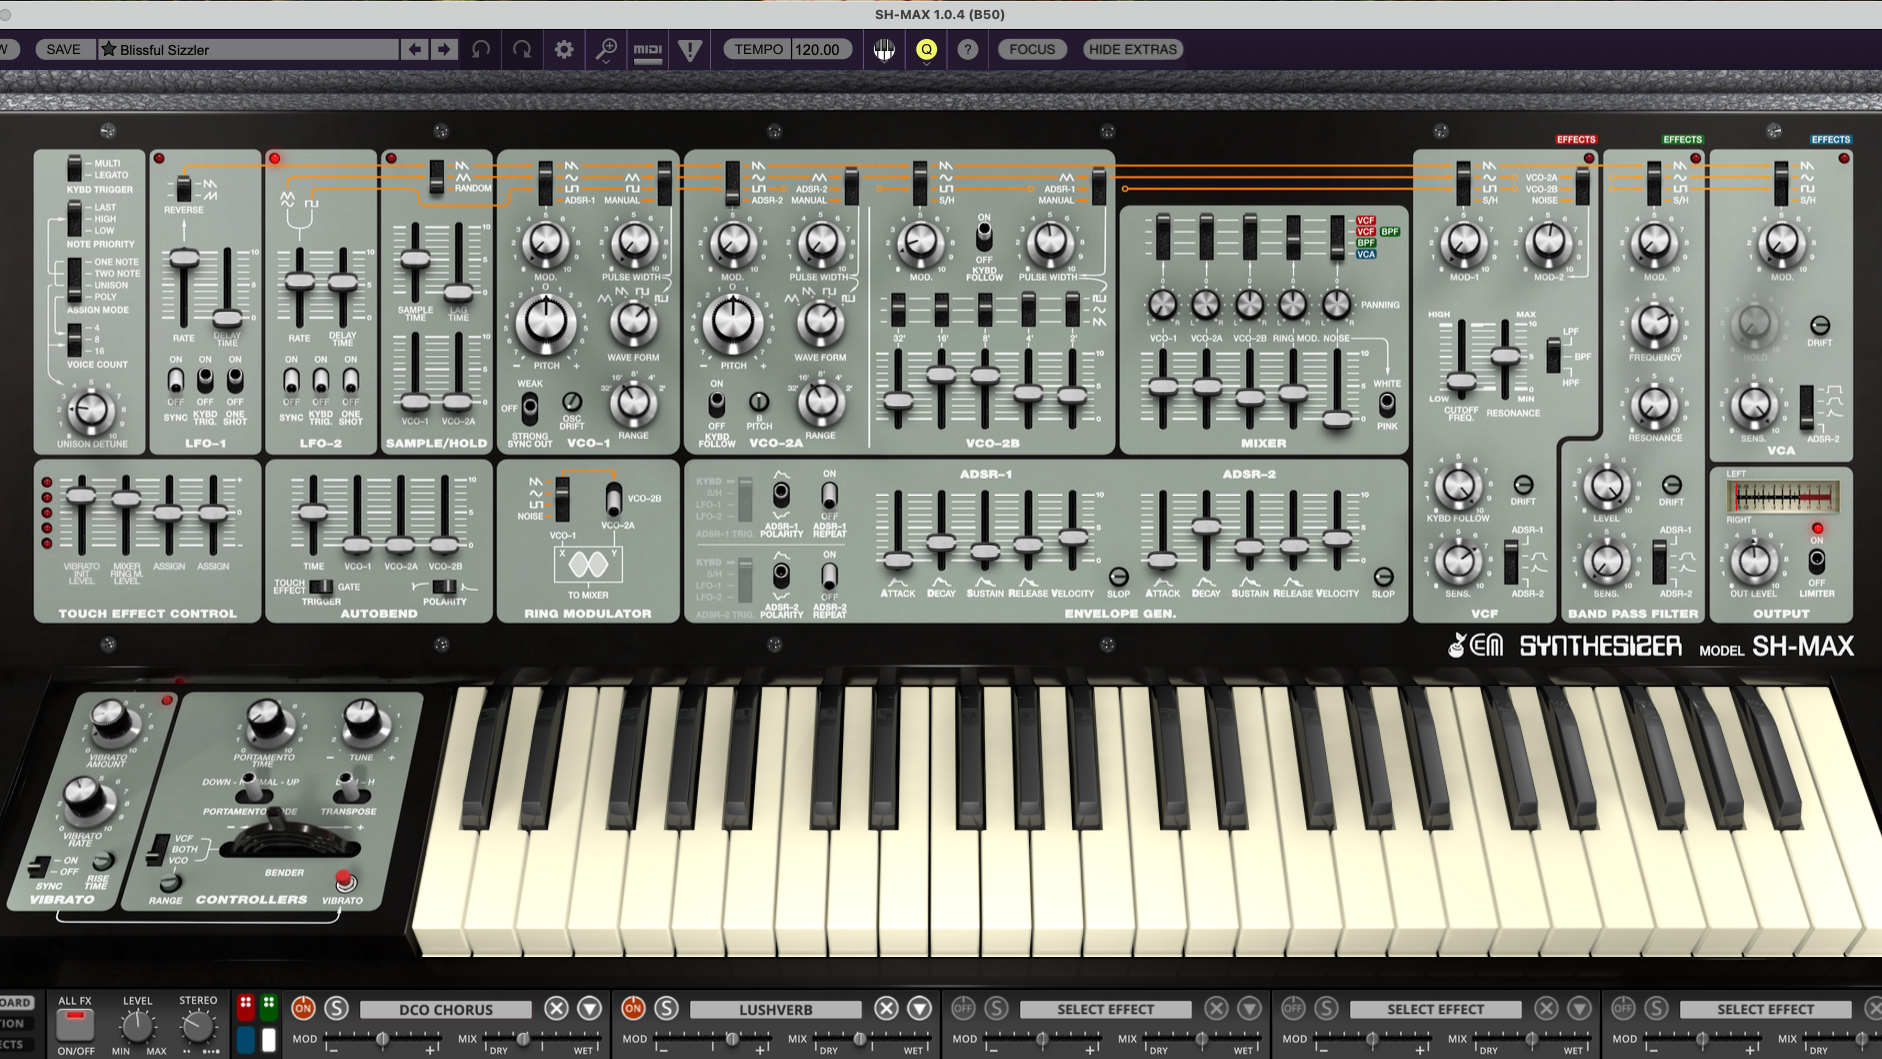Open the settings gear in the toolbar
Screen dimensions: 1882x1059
click(x=563, y=49)
